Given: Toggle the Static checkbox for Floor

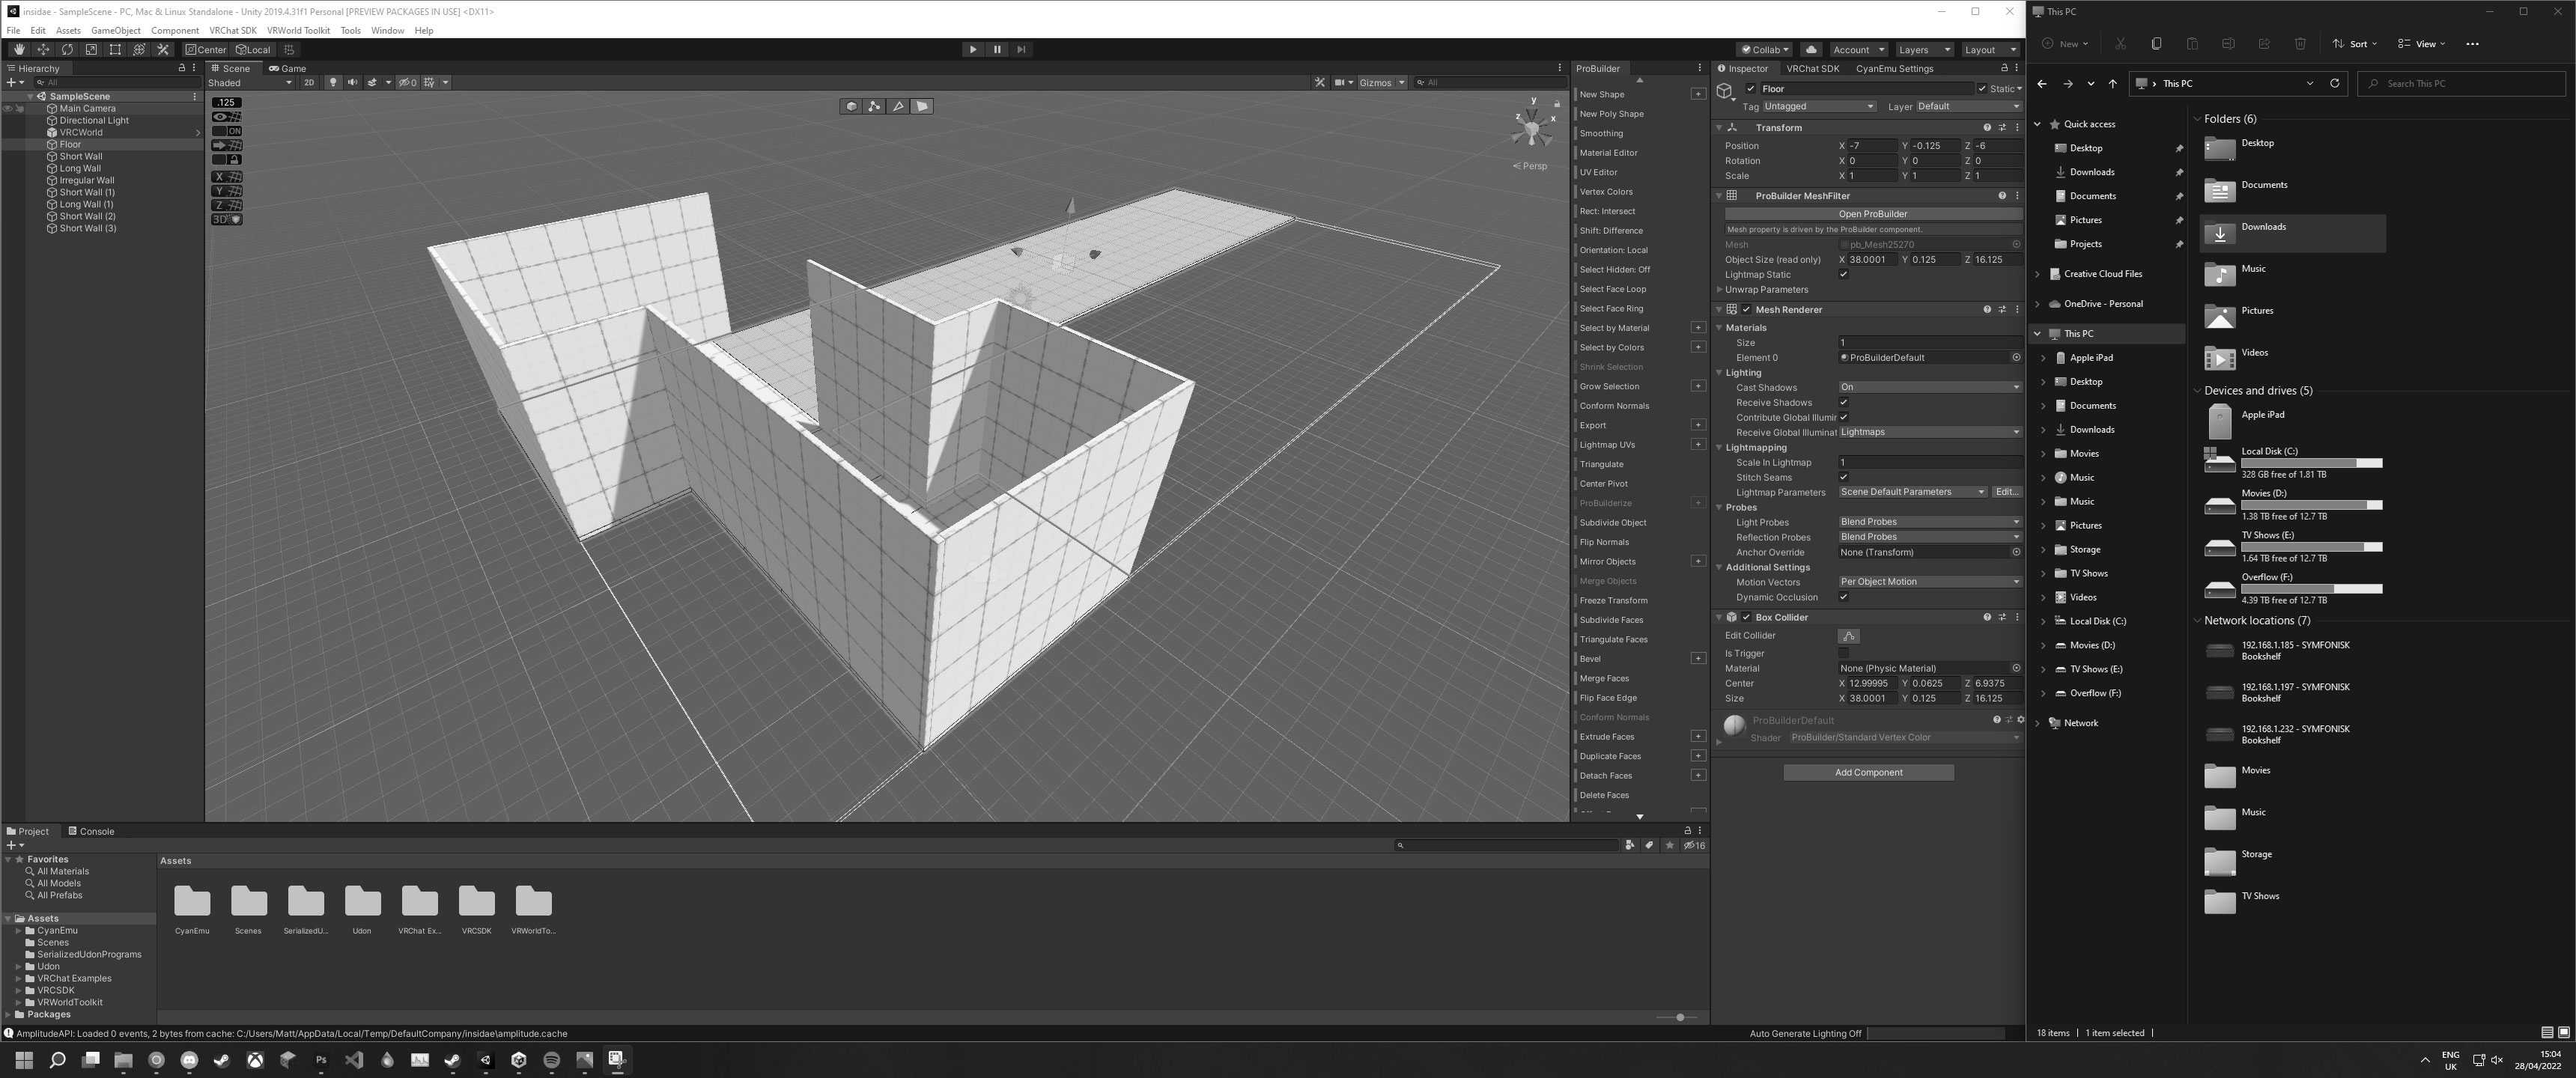Looking at the screenshot, I should point(1982,89).
